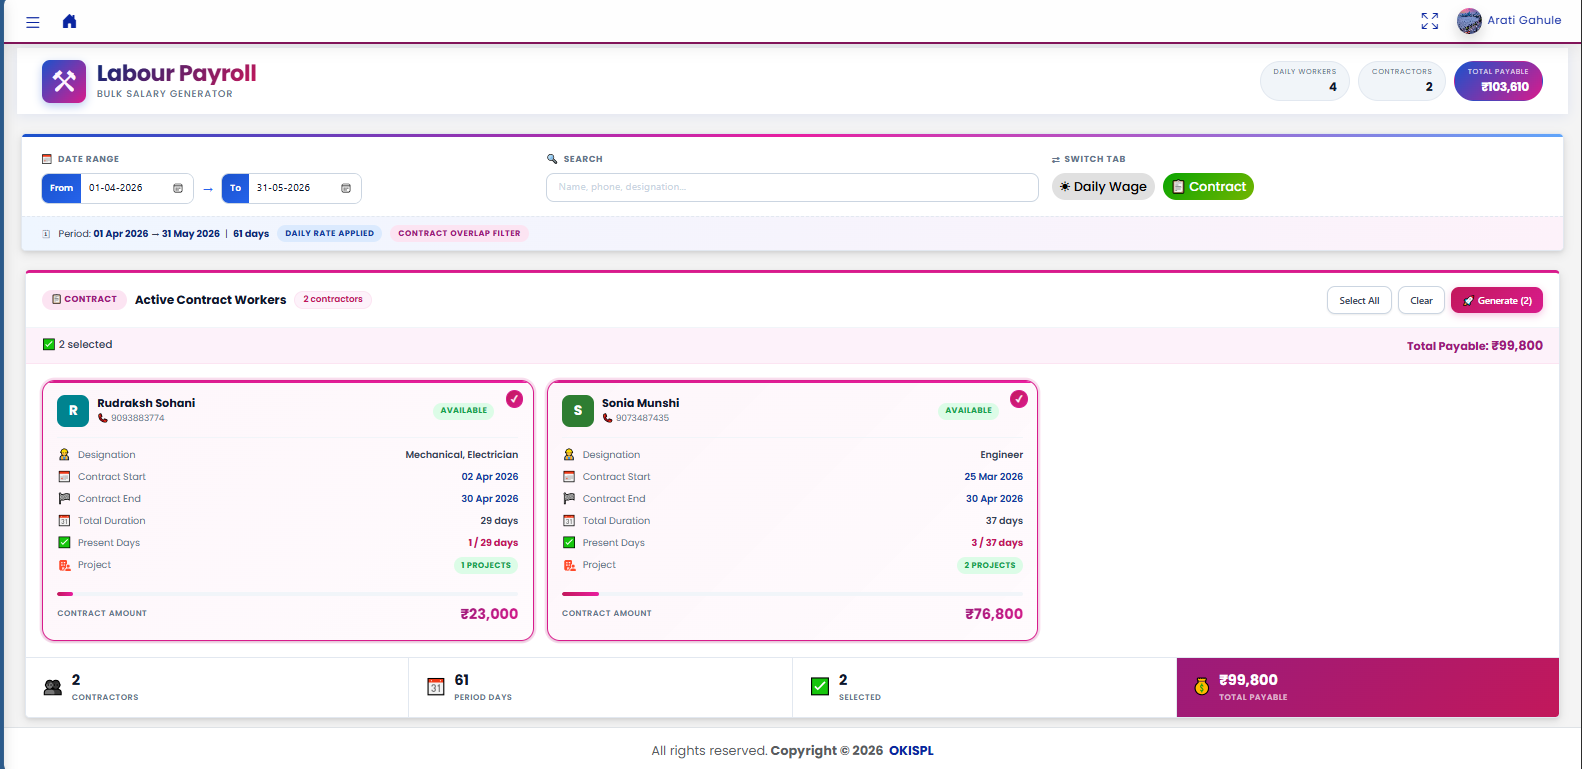This screenshot has width=1582, height=769.
Task: Click the Switch Tab arrows icon
Action: [1056, 160]
